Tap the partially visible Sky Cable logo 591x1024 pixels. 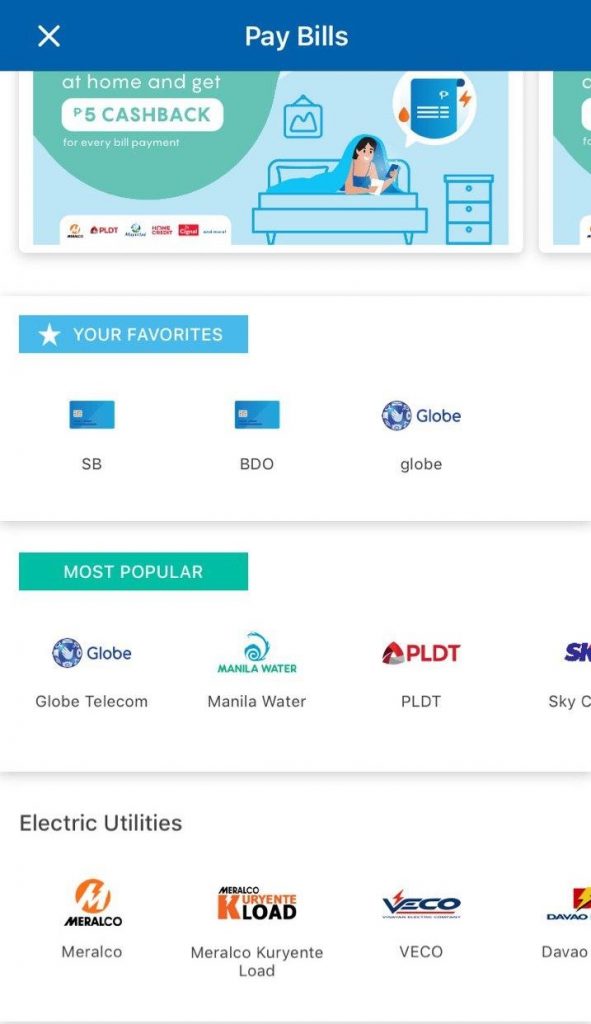coord(577,652)
